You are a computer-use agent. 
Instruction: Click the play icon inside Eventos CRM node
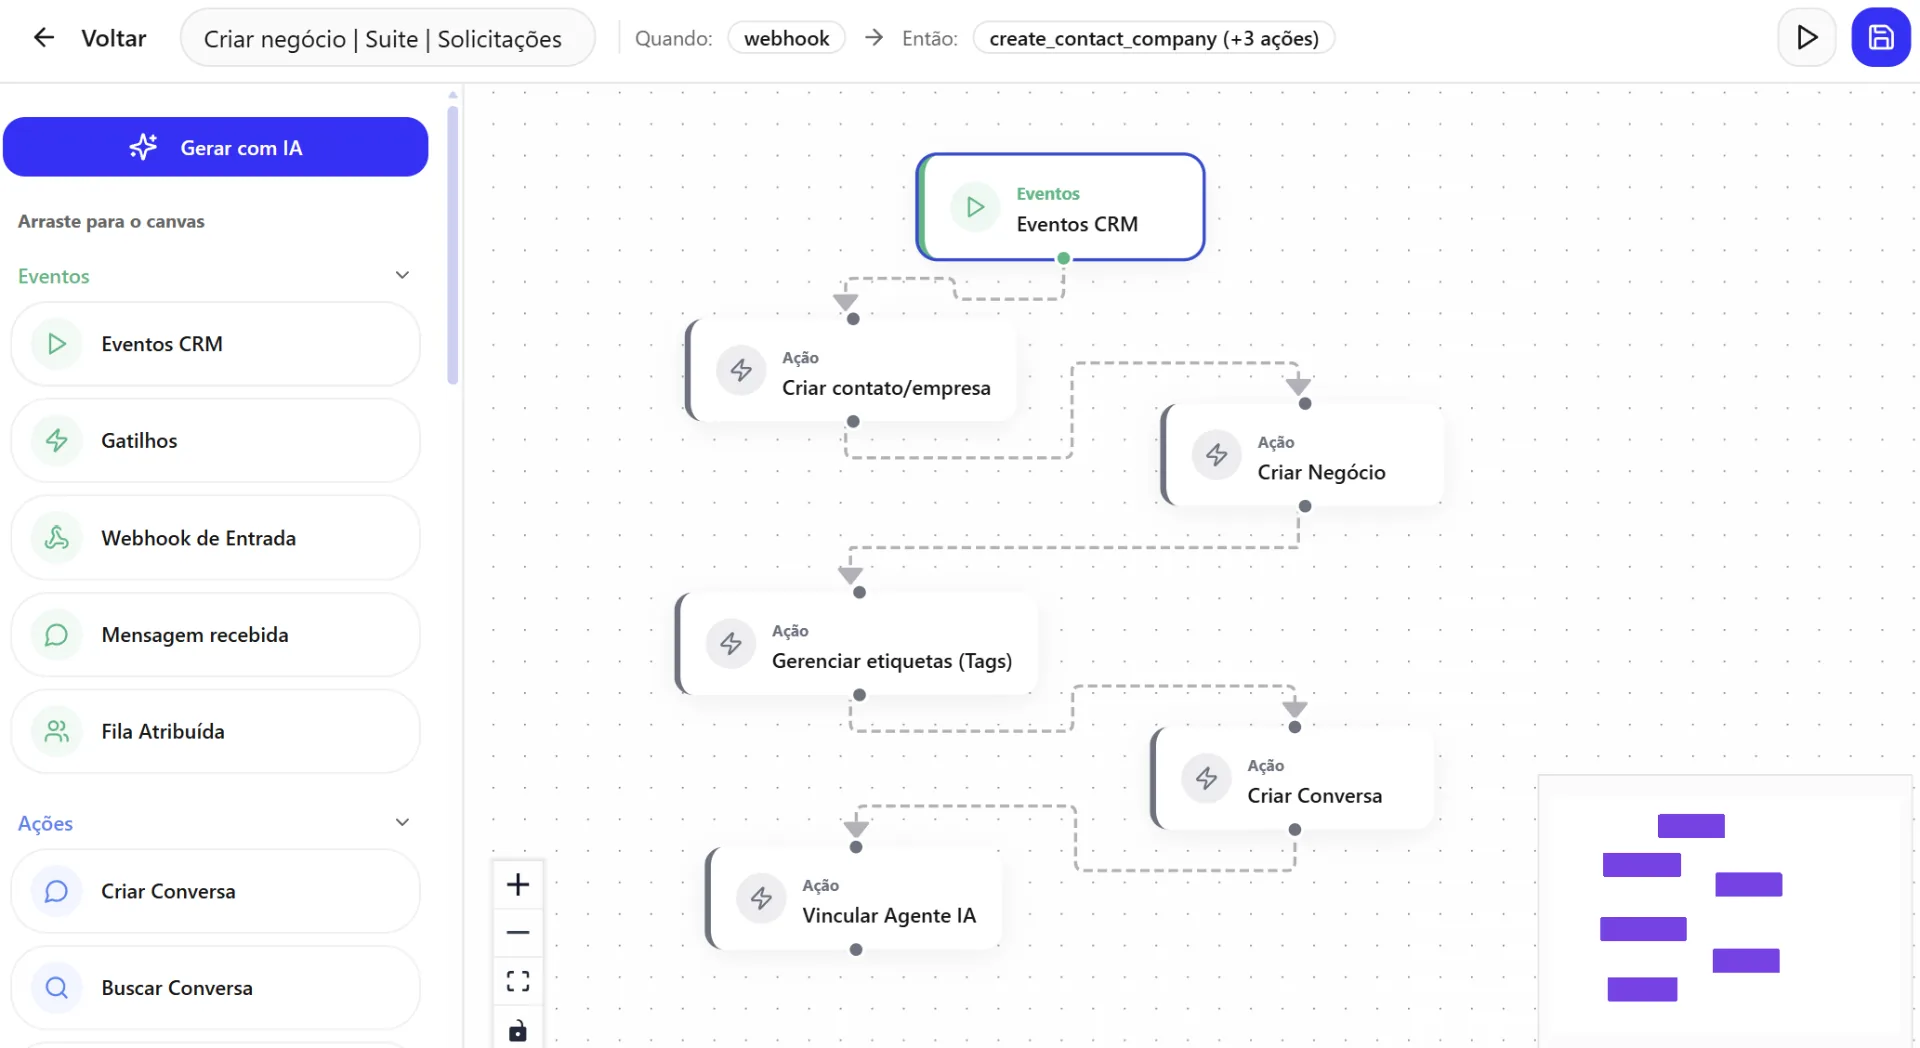[x=975, y=207]
